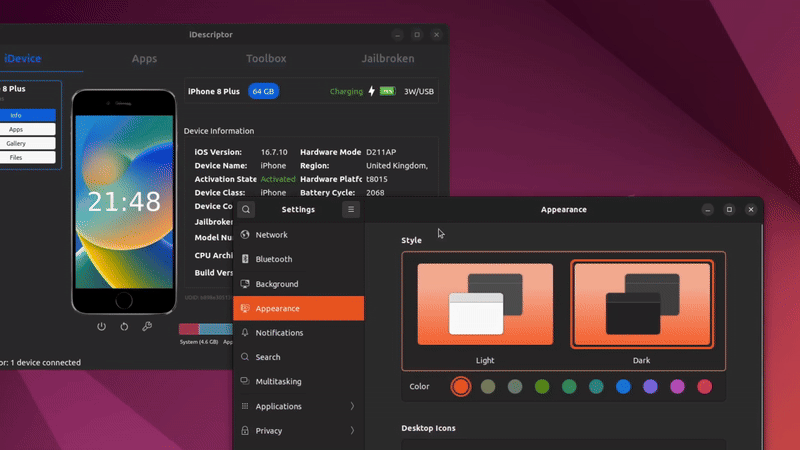The width and height of the screenshot is (800, 450).
Task: Select Appearance in Settings sidebar
Action: (298, 308)
